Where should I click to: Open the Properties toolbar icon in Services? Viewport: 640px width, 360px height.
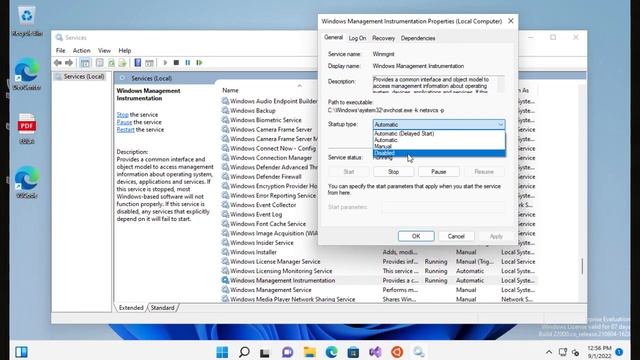coord(100,63)
